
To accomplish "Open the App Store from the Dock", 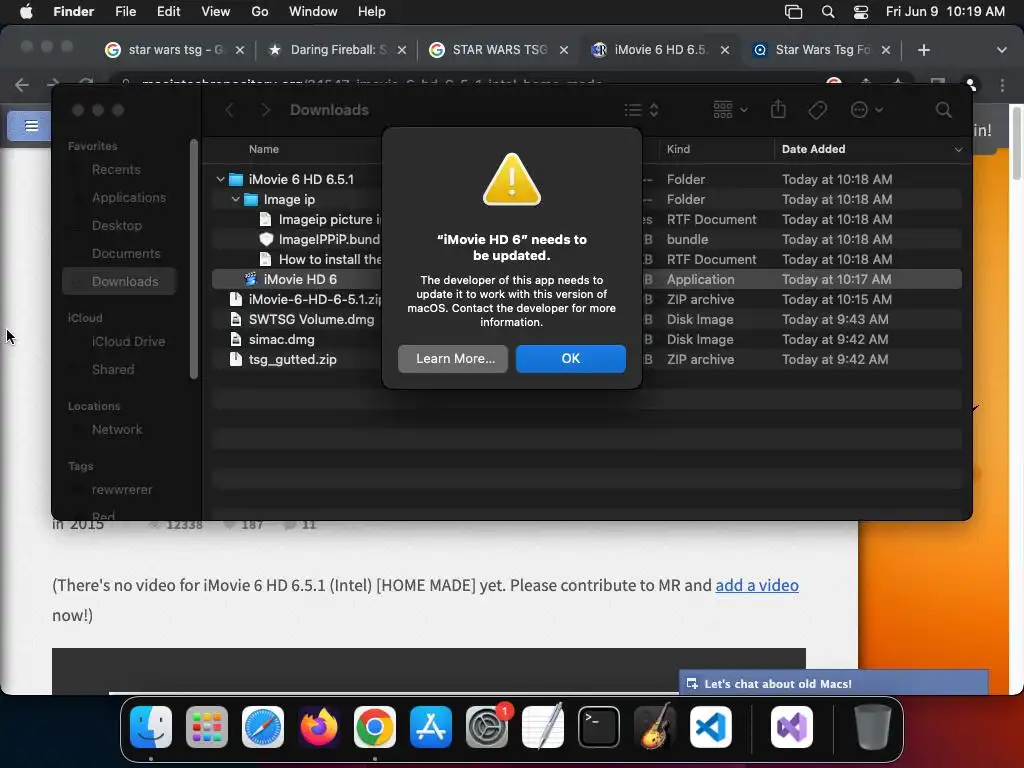I will point(431,727).
